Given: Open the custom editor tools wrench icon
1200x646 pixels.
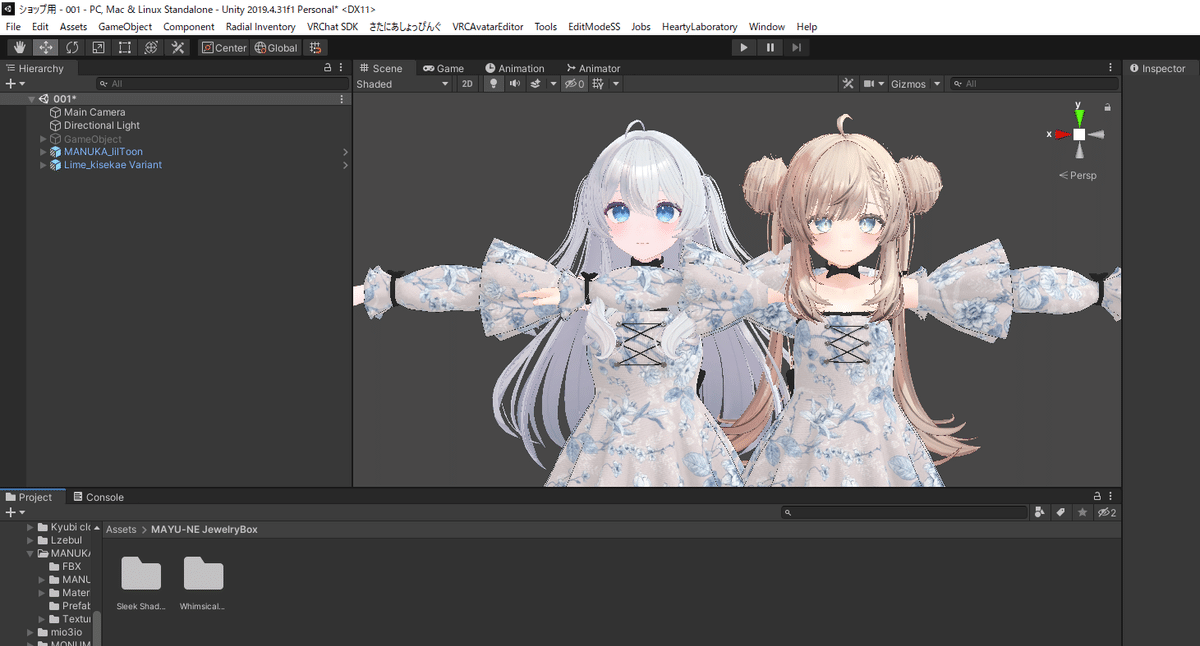Looking at the screenshot, I should (x=177, y=46).
